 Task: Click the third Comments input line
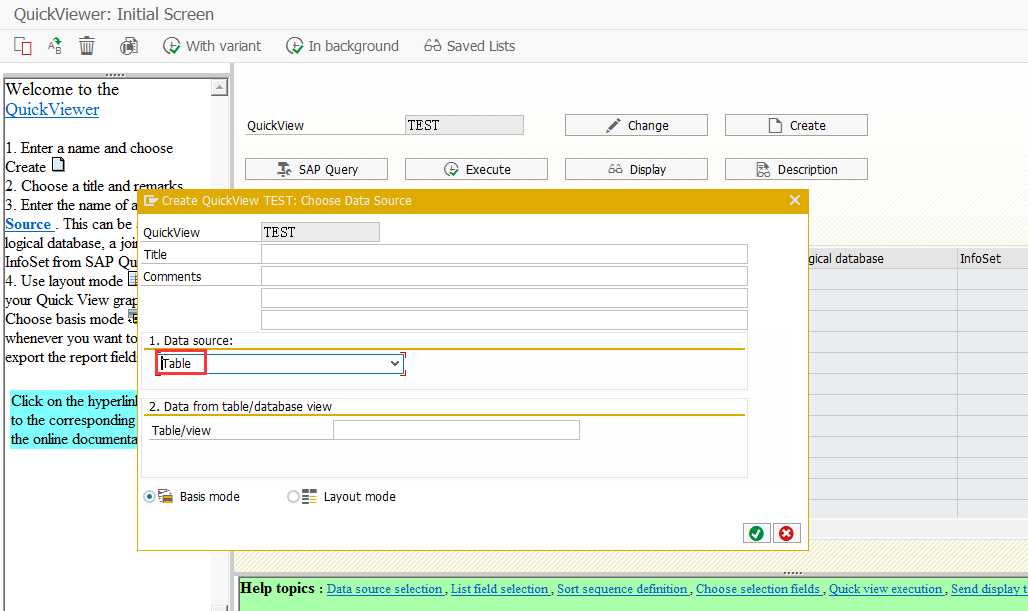pos(504,320)
